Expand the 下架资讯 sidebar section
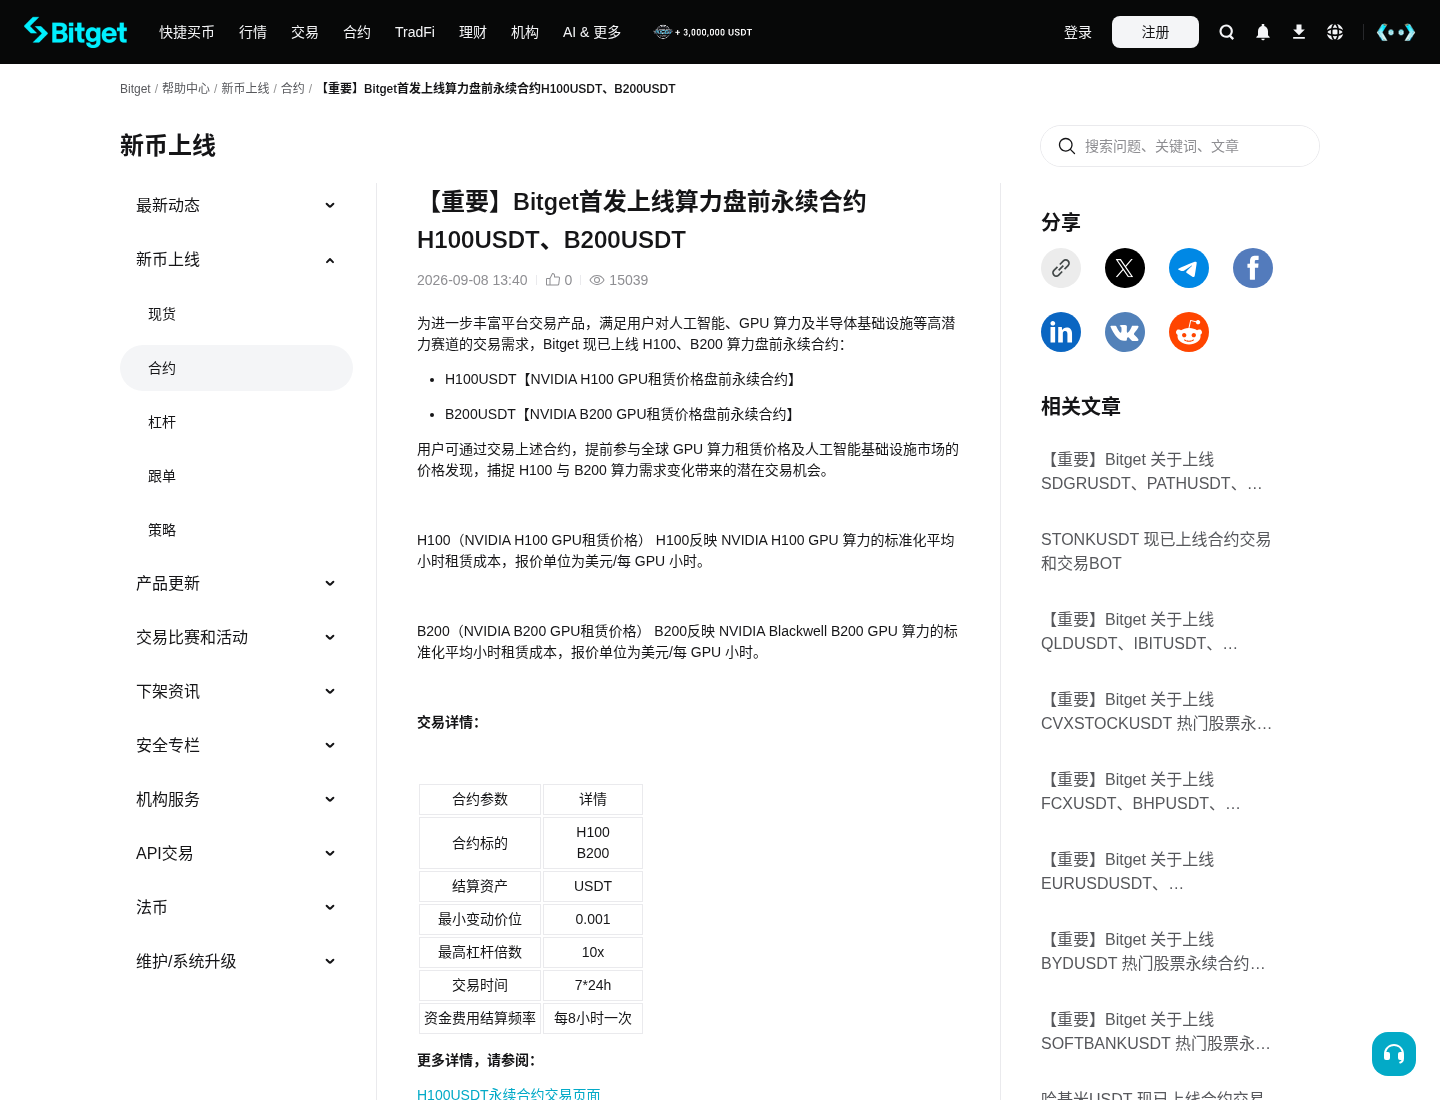 [x=236, y=691]
